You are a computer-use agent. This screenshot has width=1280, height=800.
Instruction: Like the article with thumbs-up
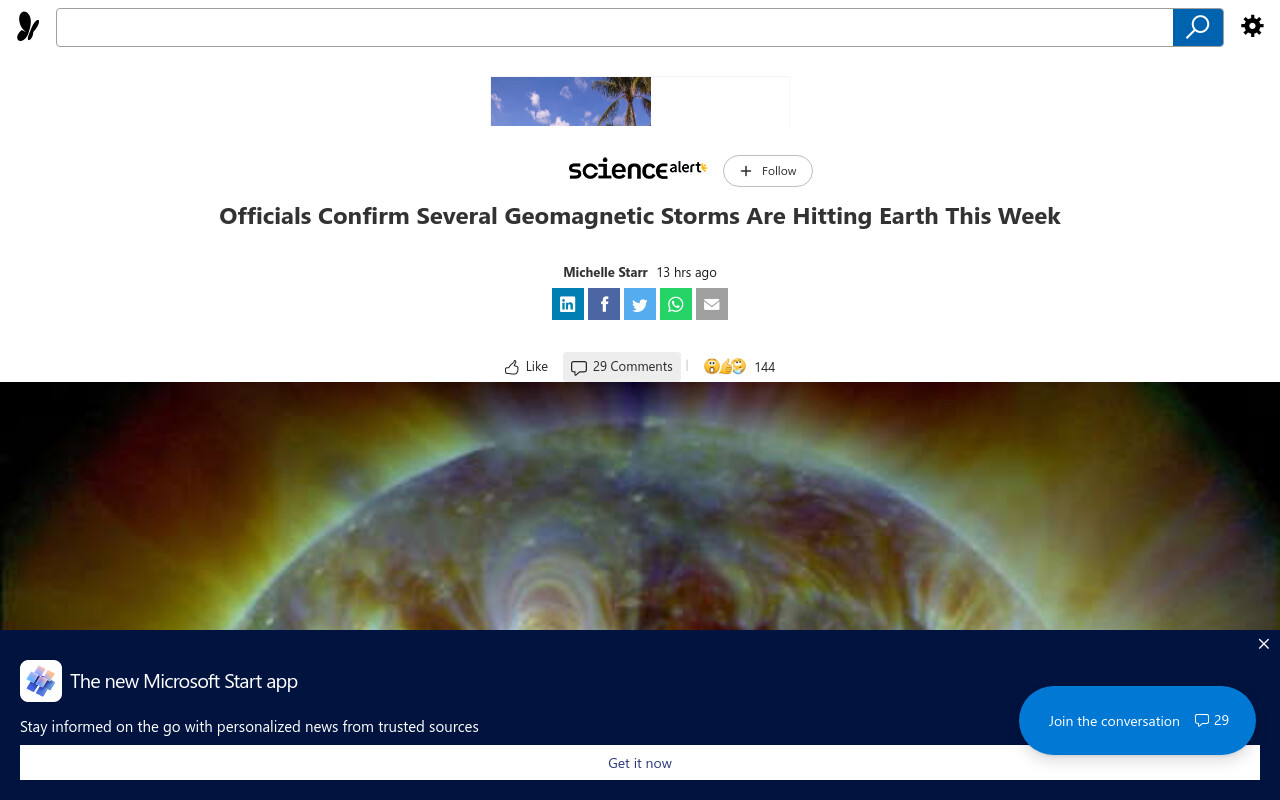point(526,367)
